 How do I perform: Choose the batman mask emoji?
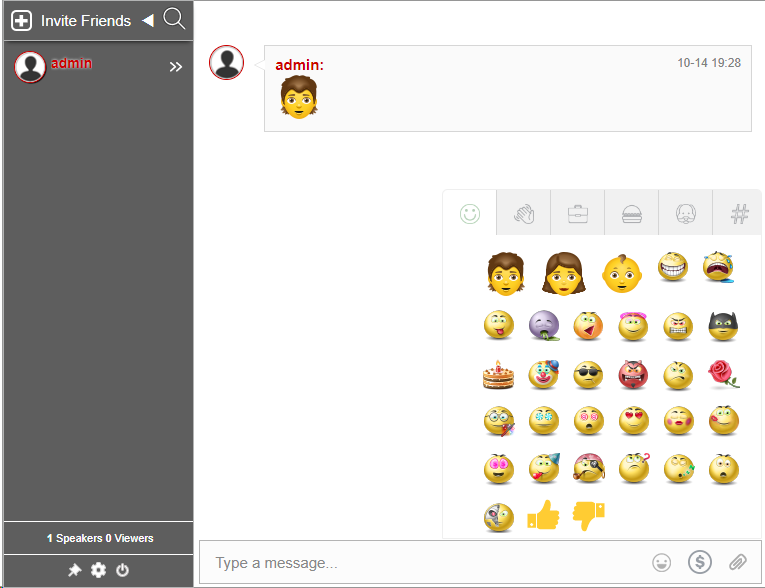click(x=723, y=326)
